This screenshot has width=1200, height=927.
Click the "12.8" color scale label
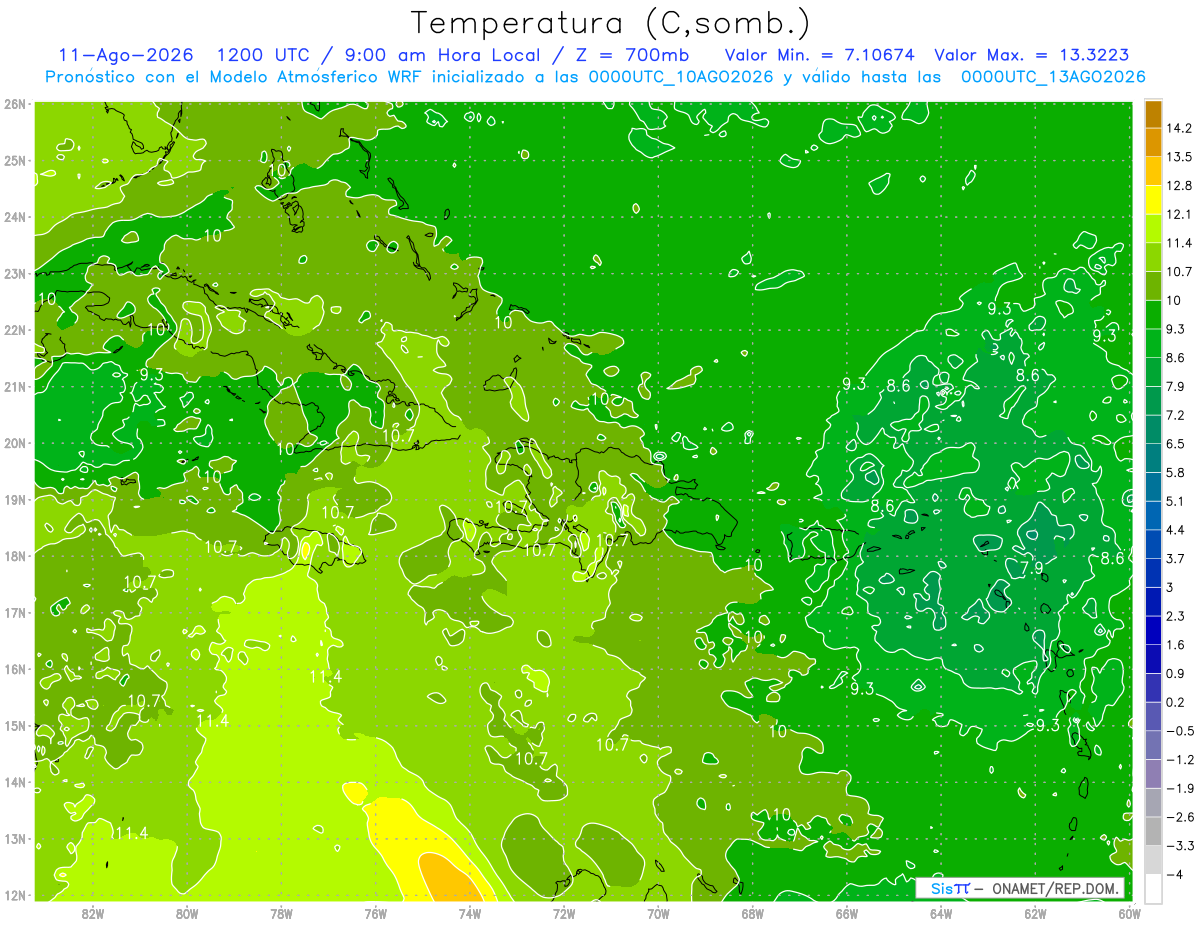tap(1179, 185)
